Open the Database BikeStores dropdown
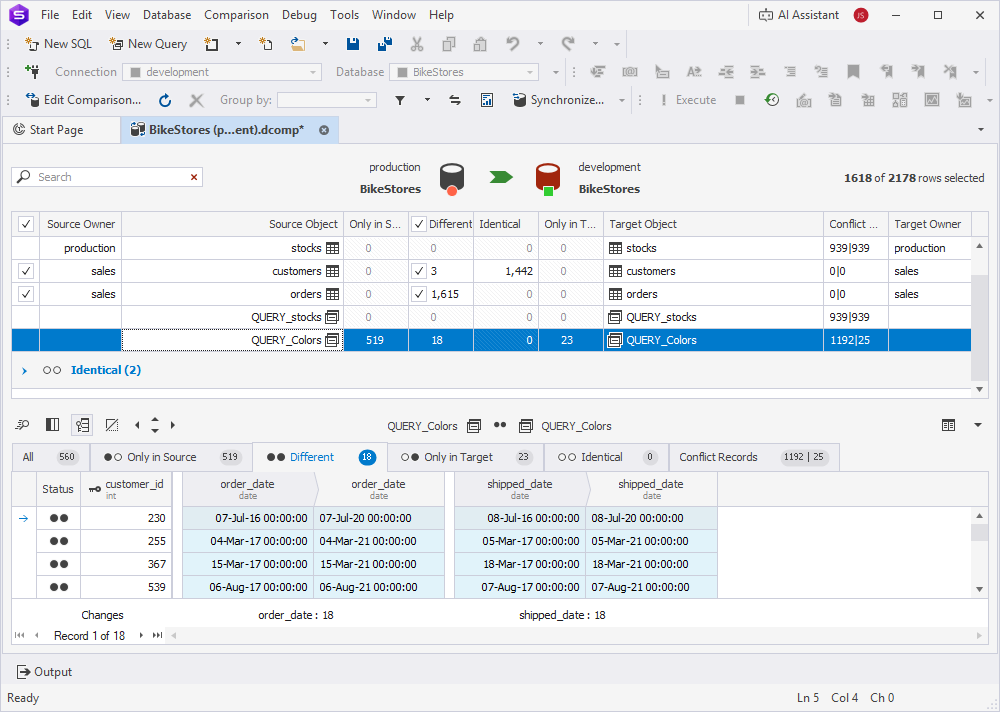Viewport: 1000px width, 712px height. [x=527, y=71]
